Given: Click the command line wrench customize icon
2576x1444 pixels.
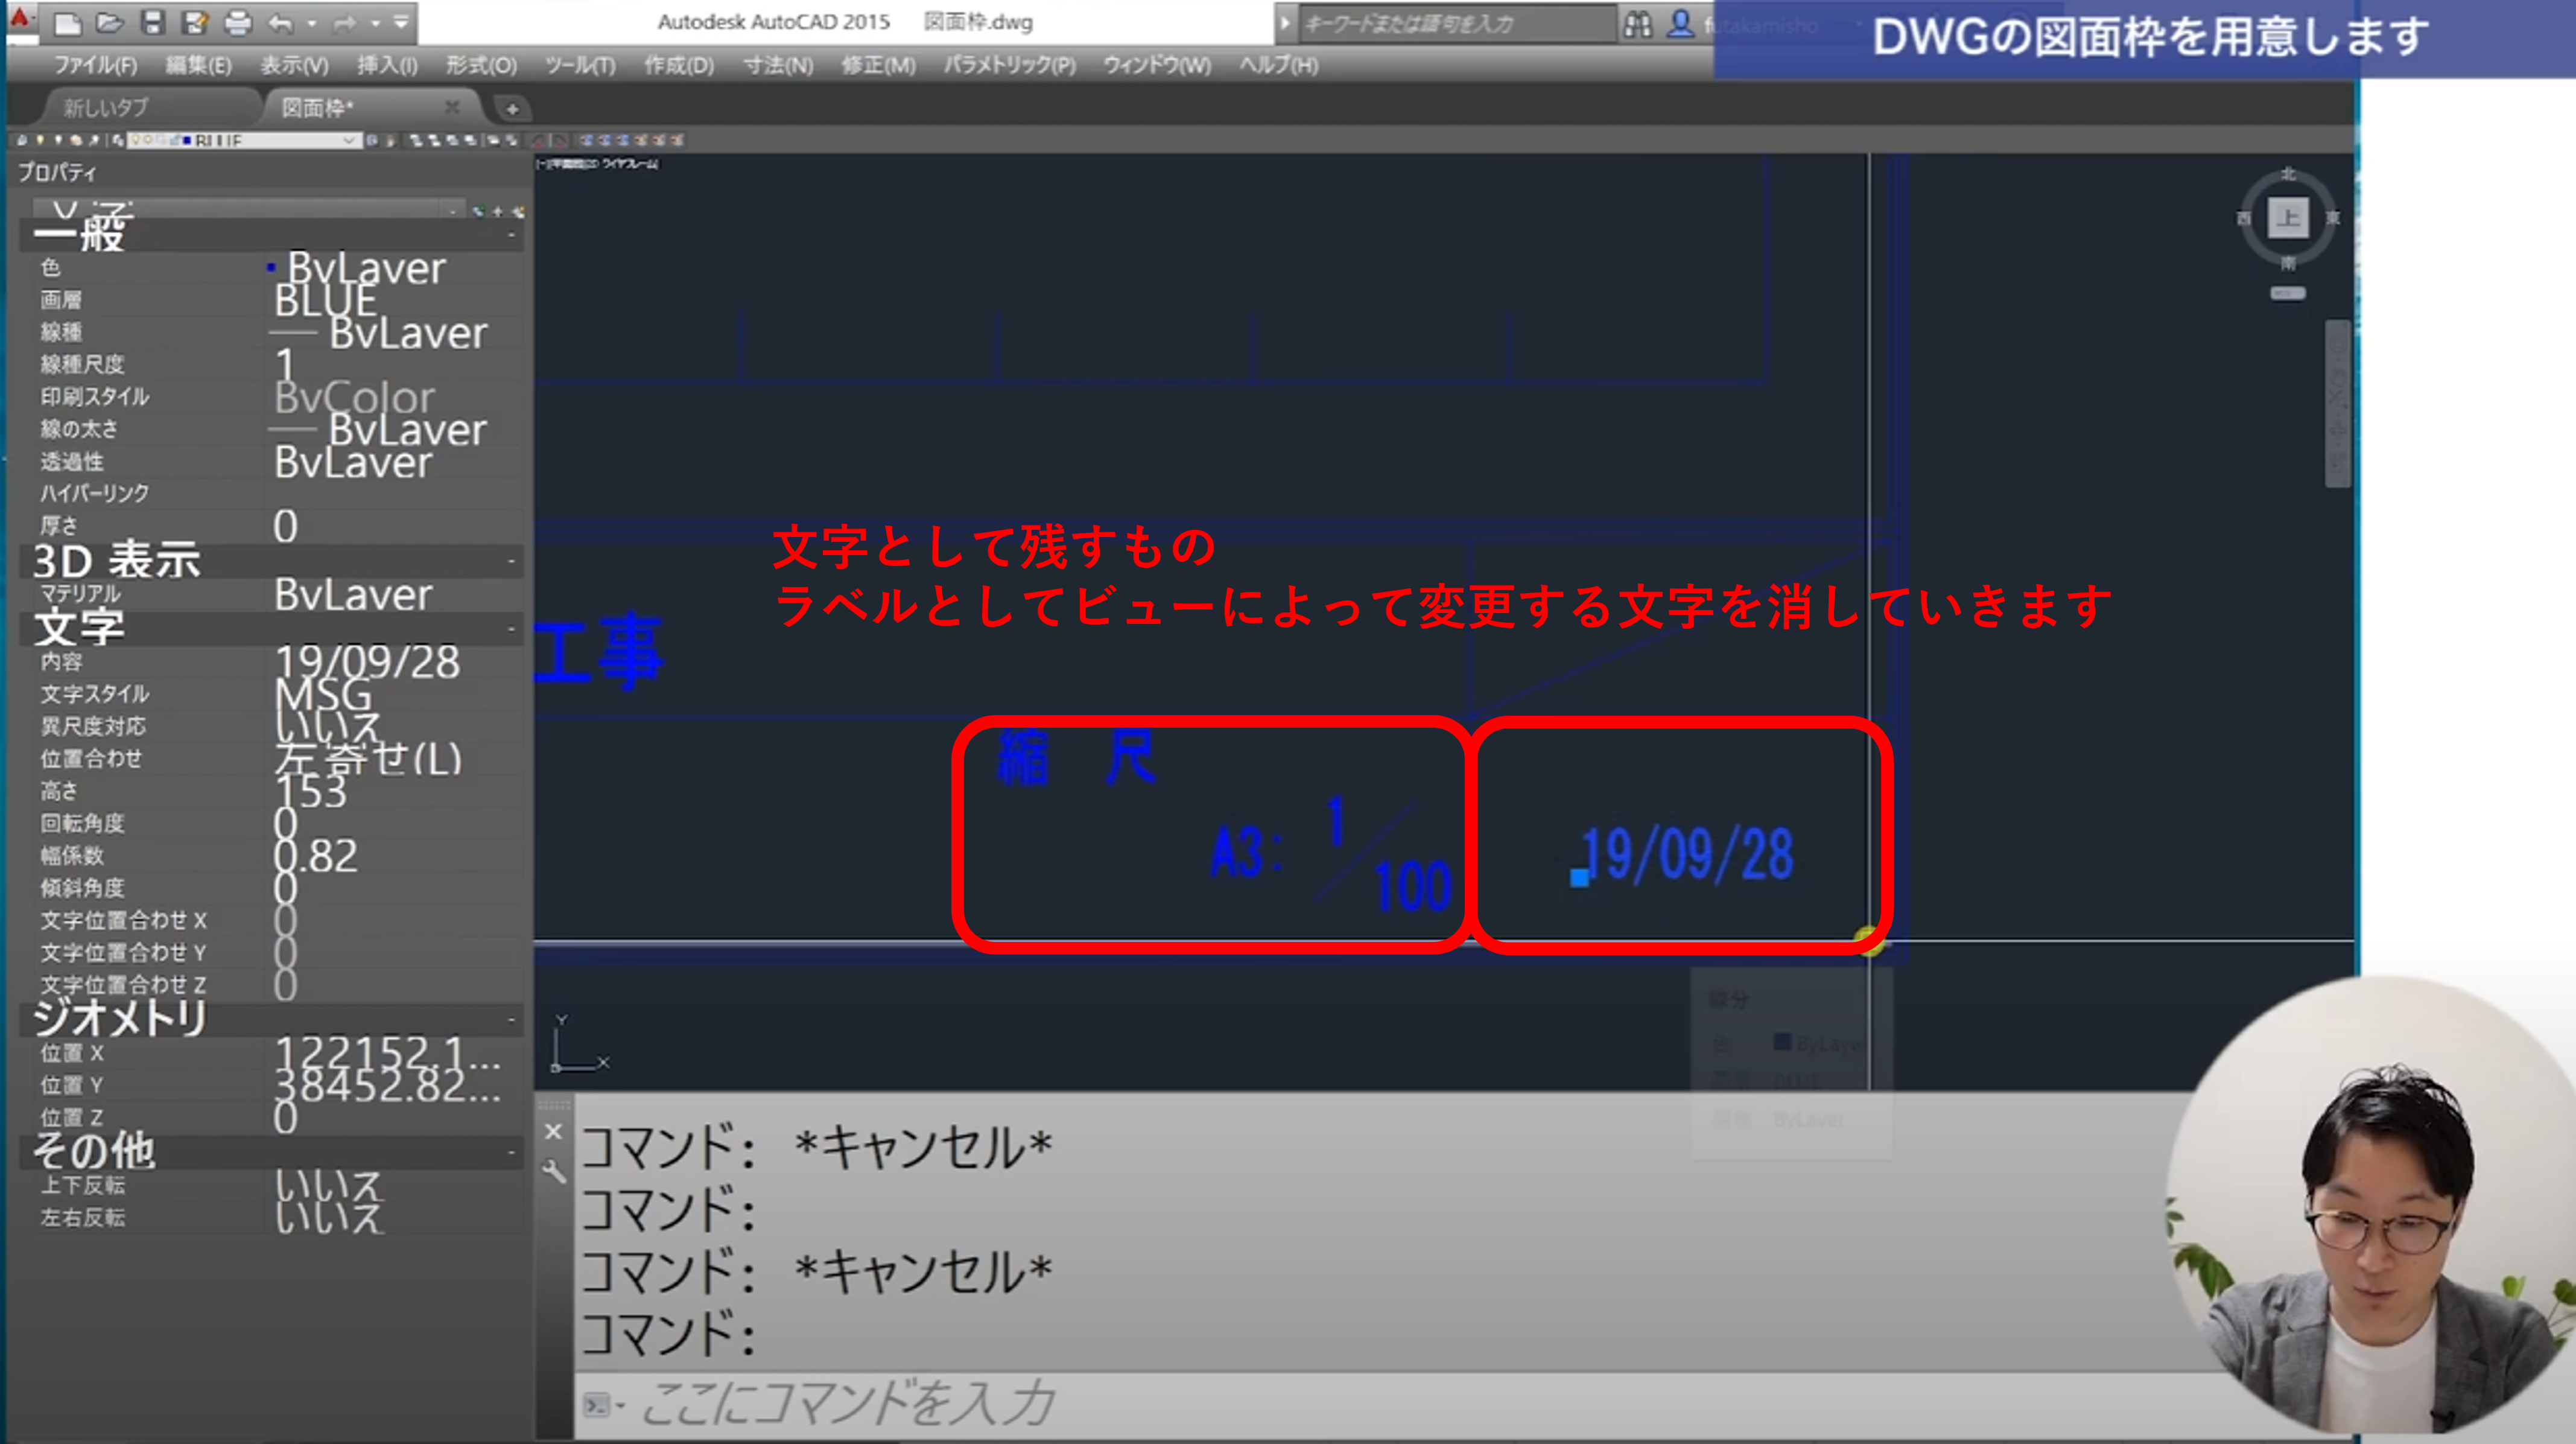Looking at the screenshot, I should point(554,1172).
